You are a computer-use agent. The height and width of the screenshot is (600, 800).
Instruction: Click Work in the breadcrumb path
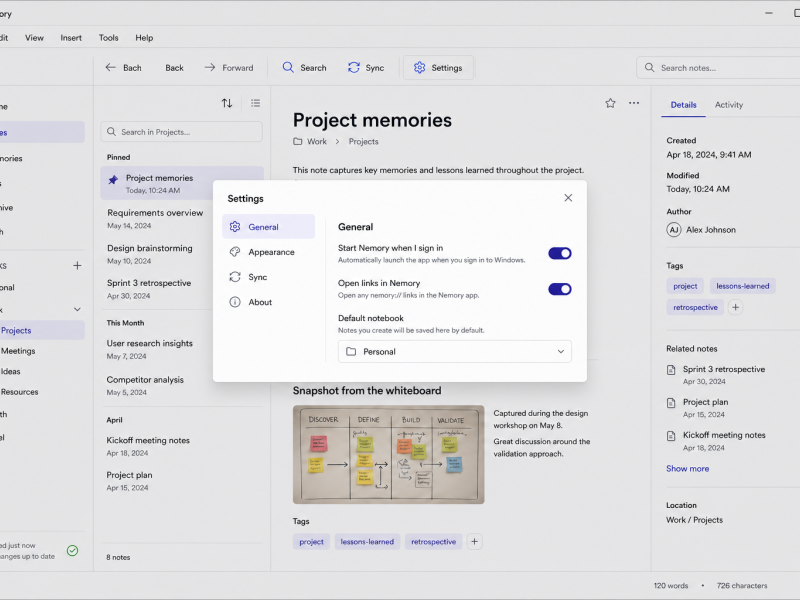click(316, 141)
